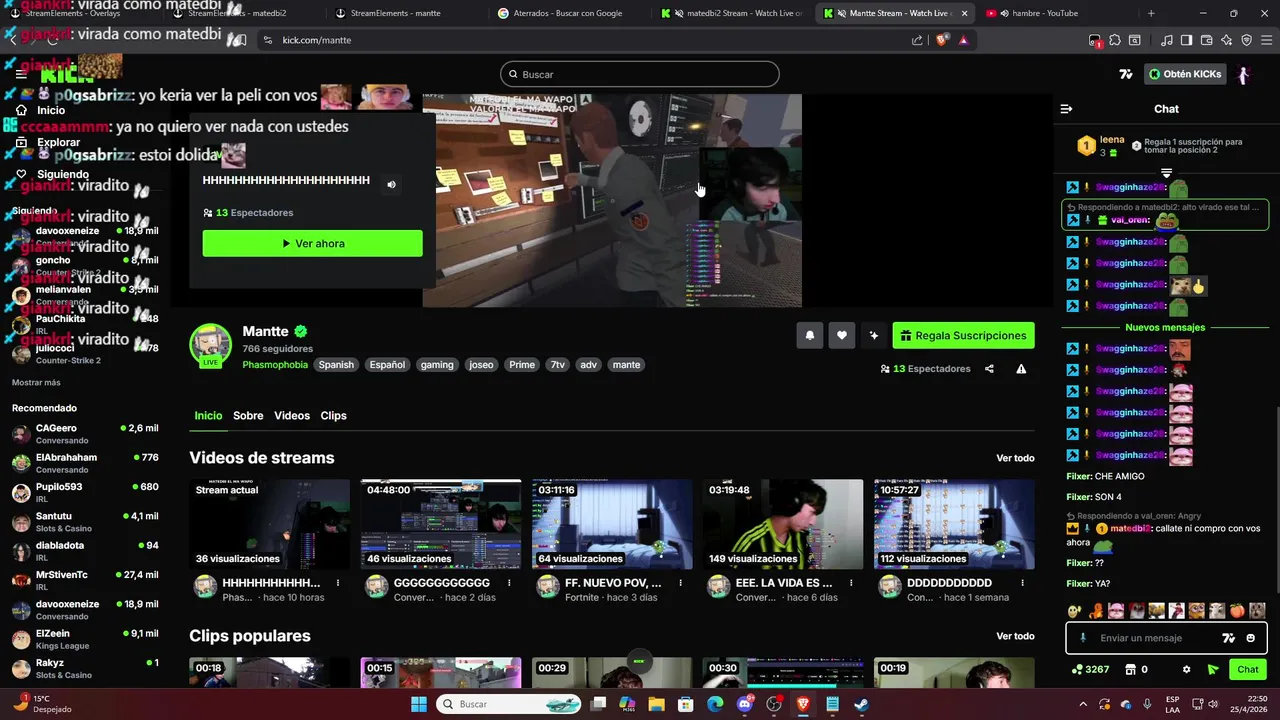
Task: Click the share icon next to viewers
Action: 989,369
